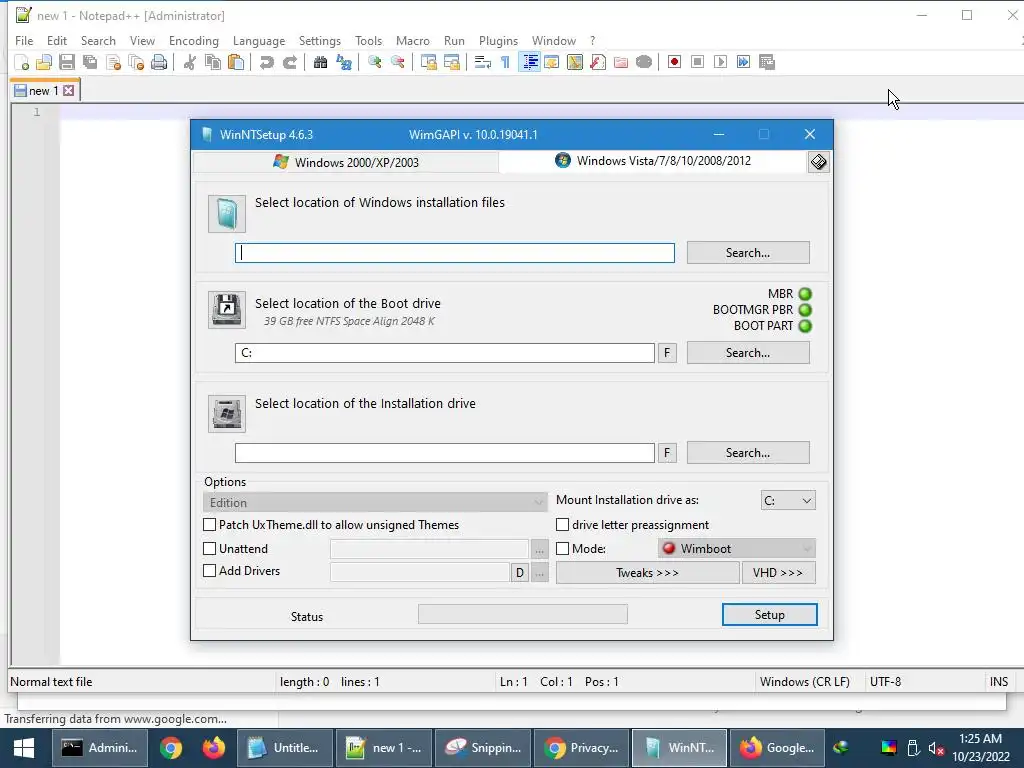Click the Zoom Out magnifier icon

tap(398, 62)
